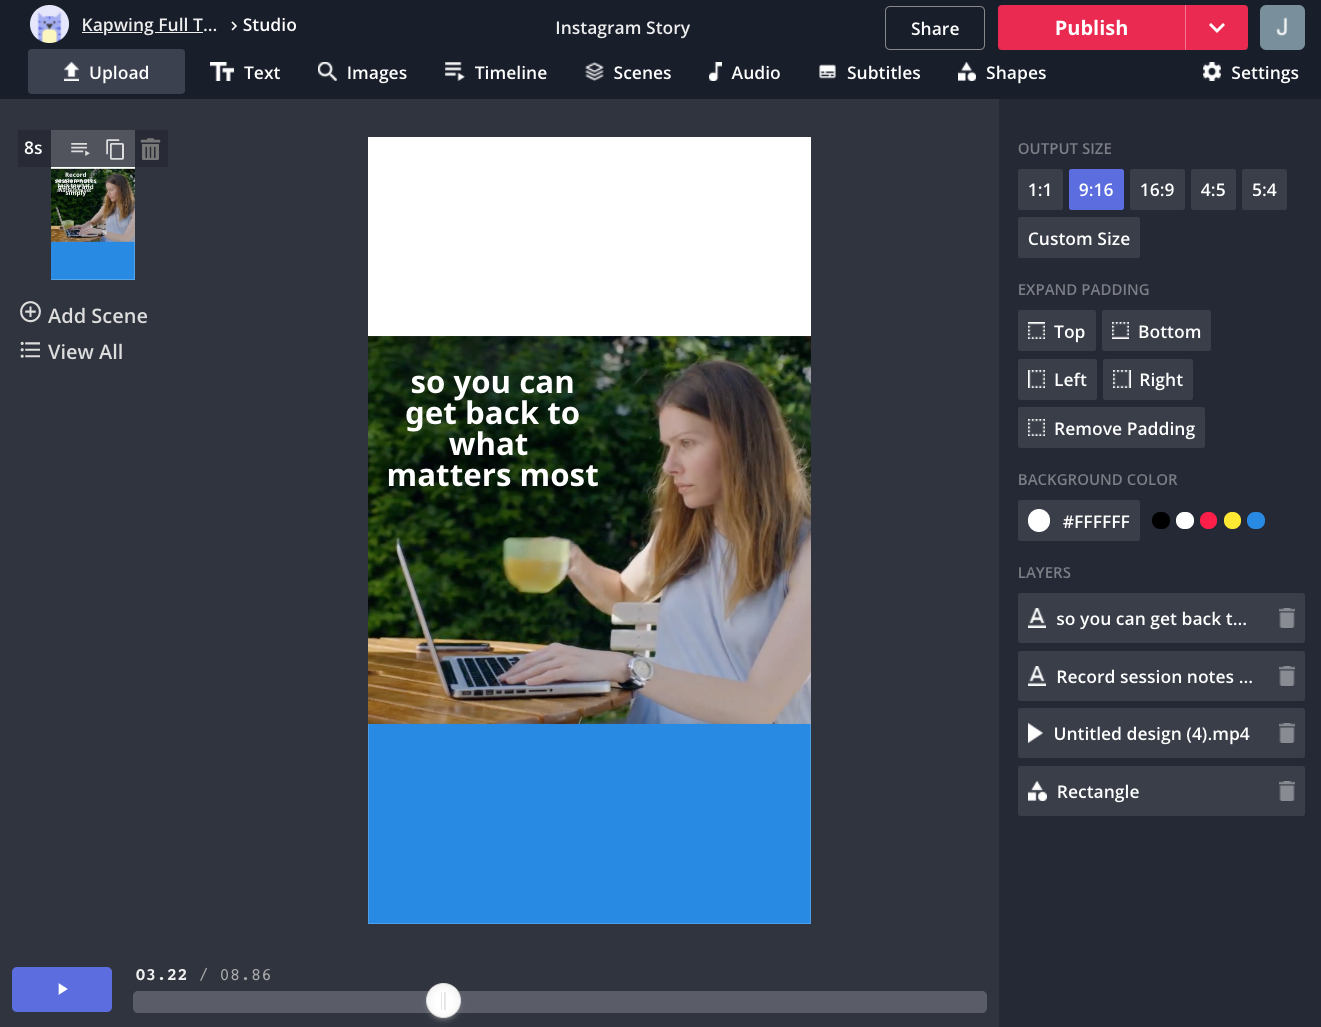Expand the Publish dropdown arrow
This screenshot has height=1027, width=1321.
tap(1216, 28)
